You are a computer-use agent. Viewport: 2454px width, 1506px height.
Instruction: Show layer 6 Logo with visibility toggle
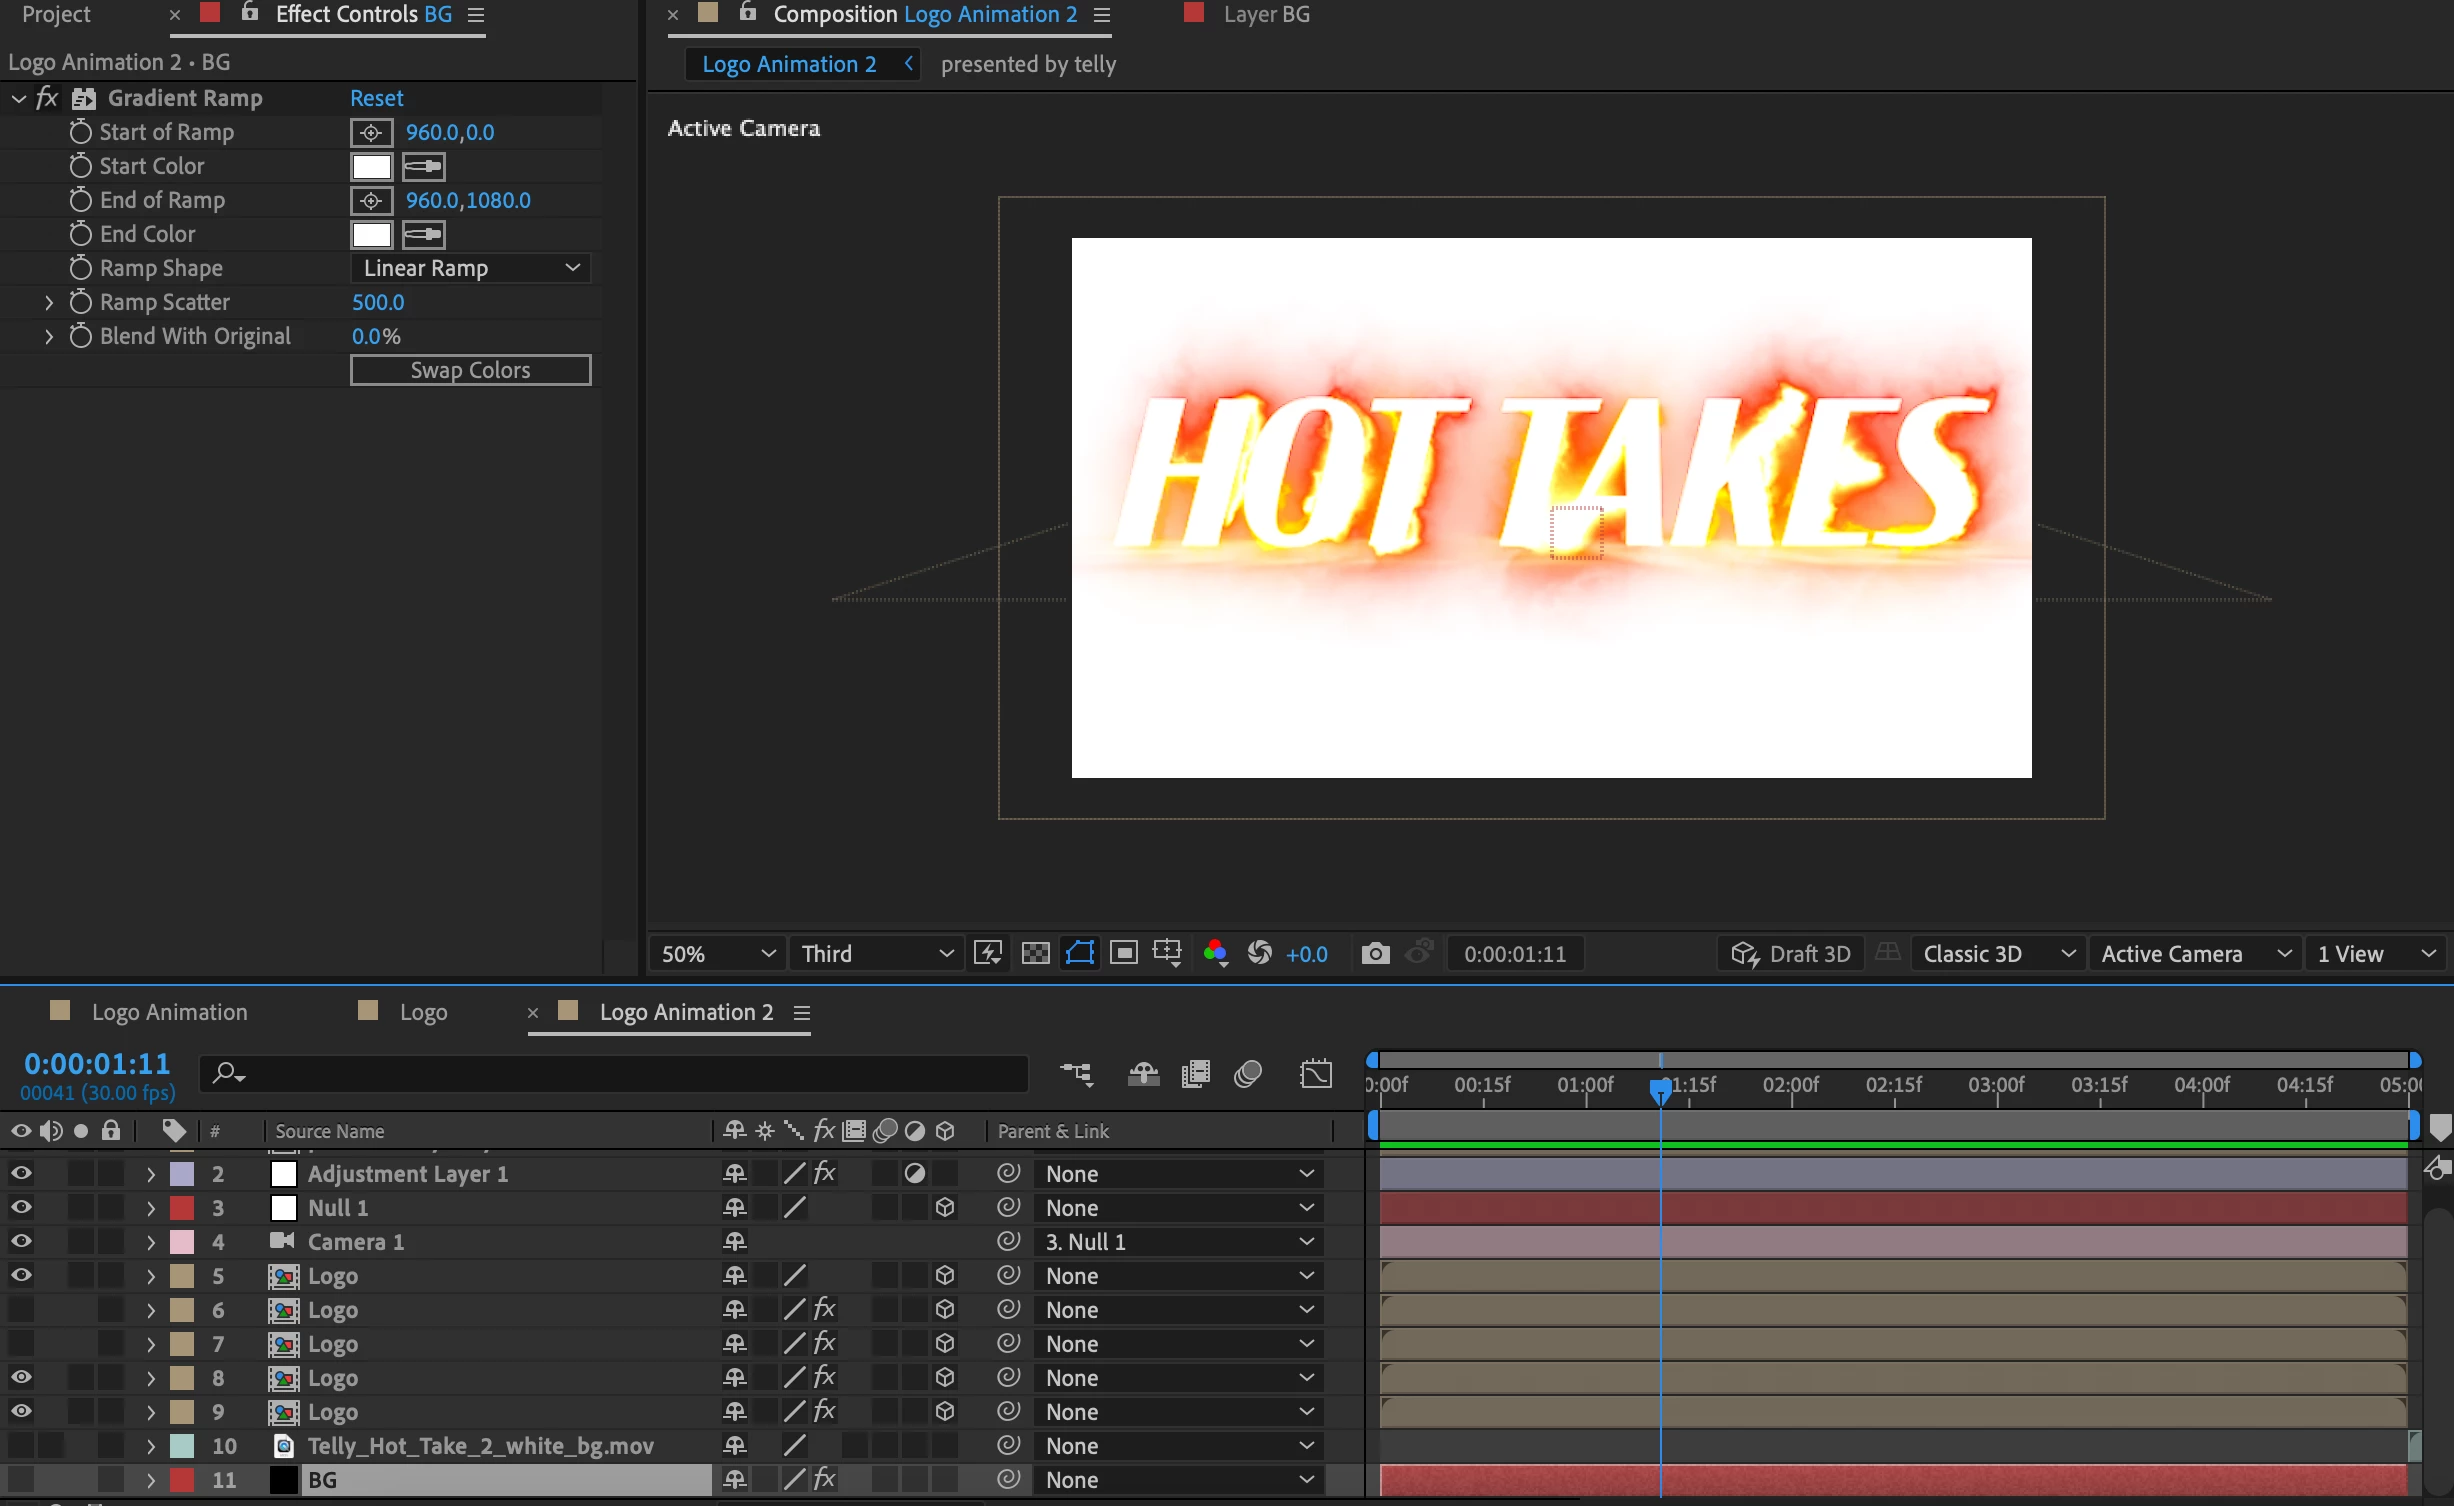click(x=21, y=1309)
